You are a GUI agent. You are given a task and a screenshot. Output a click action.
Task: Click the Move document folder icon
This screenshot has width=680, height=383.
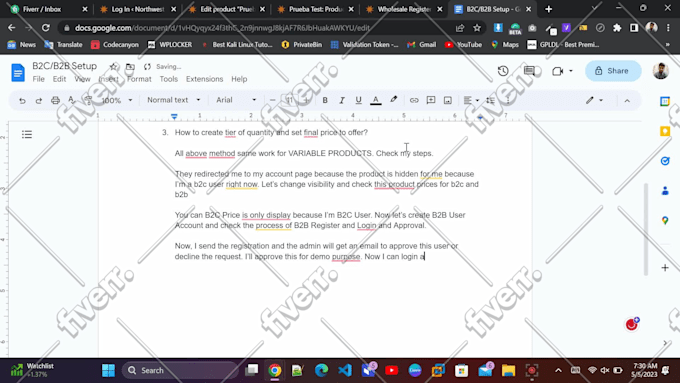[130, 66]
